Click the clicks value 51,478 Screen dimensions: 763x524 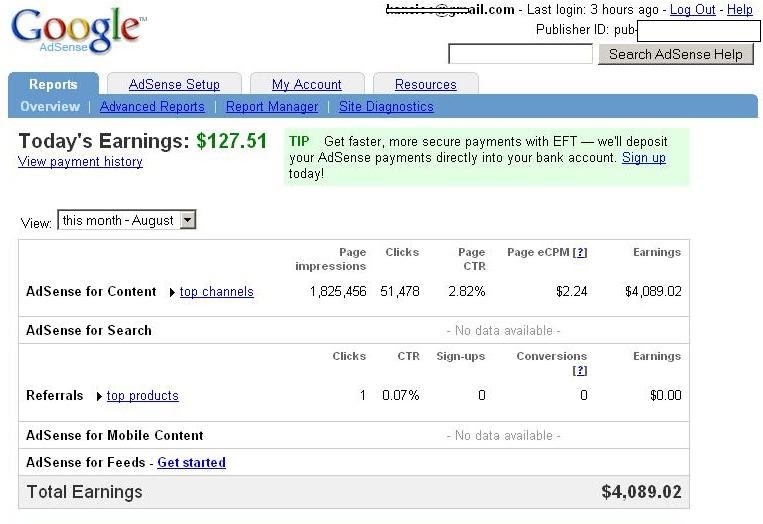(400, 291)
